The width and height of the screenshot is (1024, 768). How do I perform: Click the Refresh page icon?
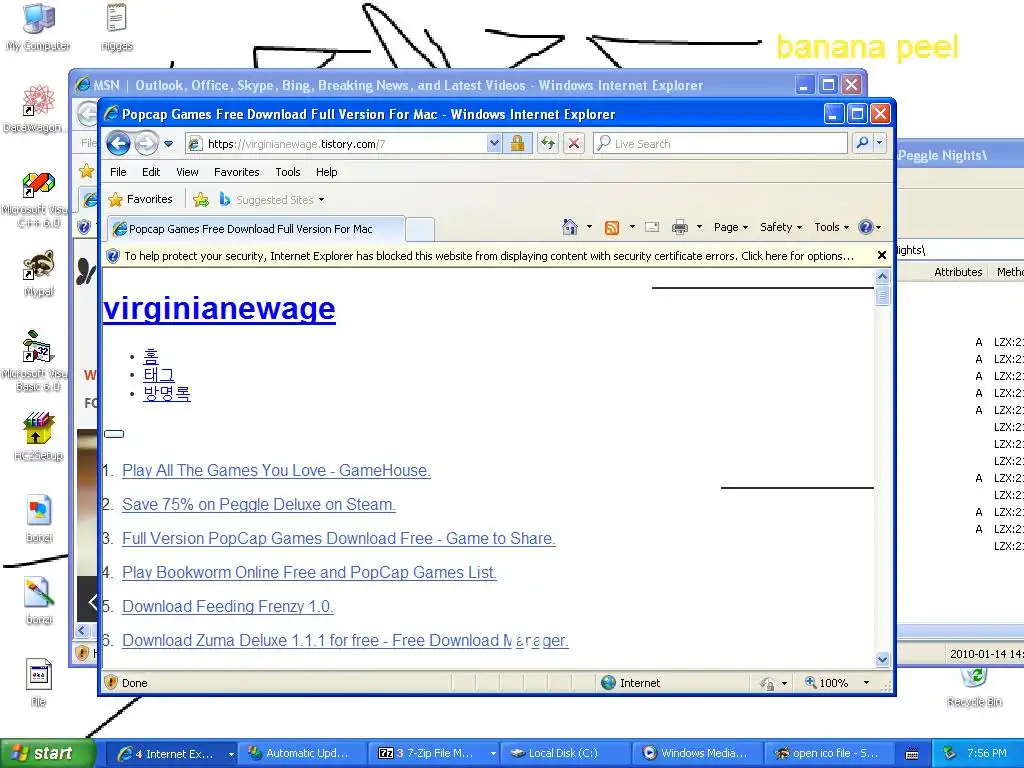click(x=548, y=144)
